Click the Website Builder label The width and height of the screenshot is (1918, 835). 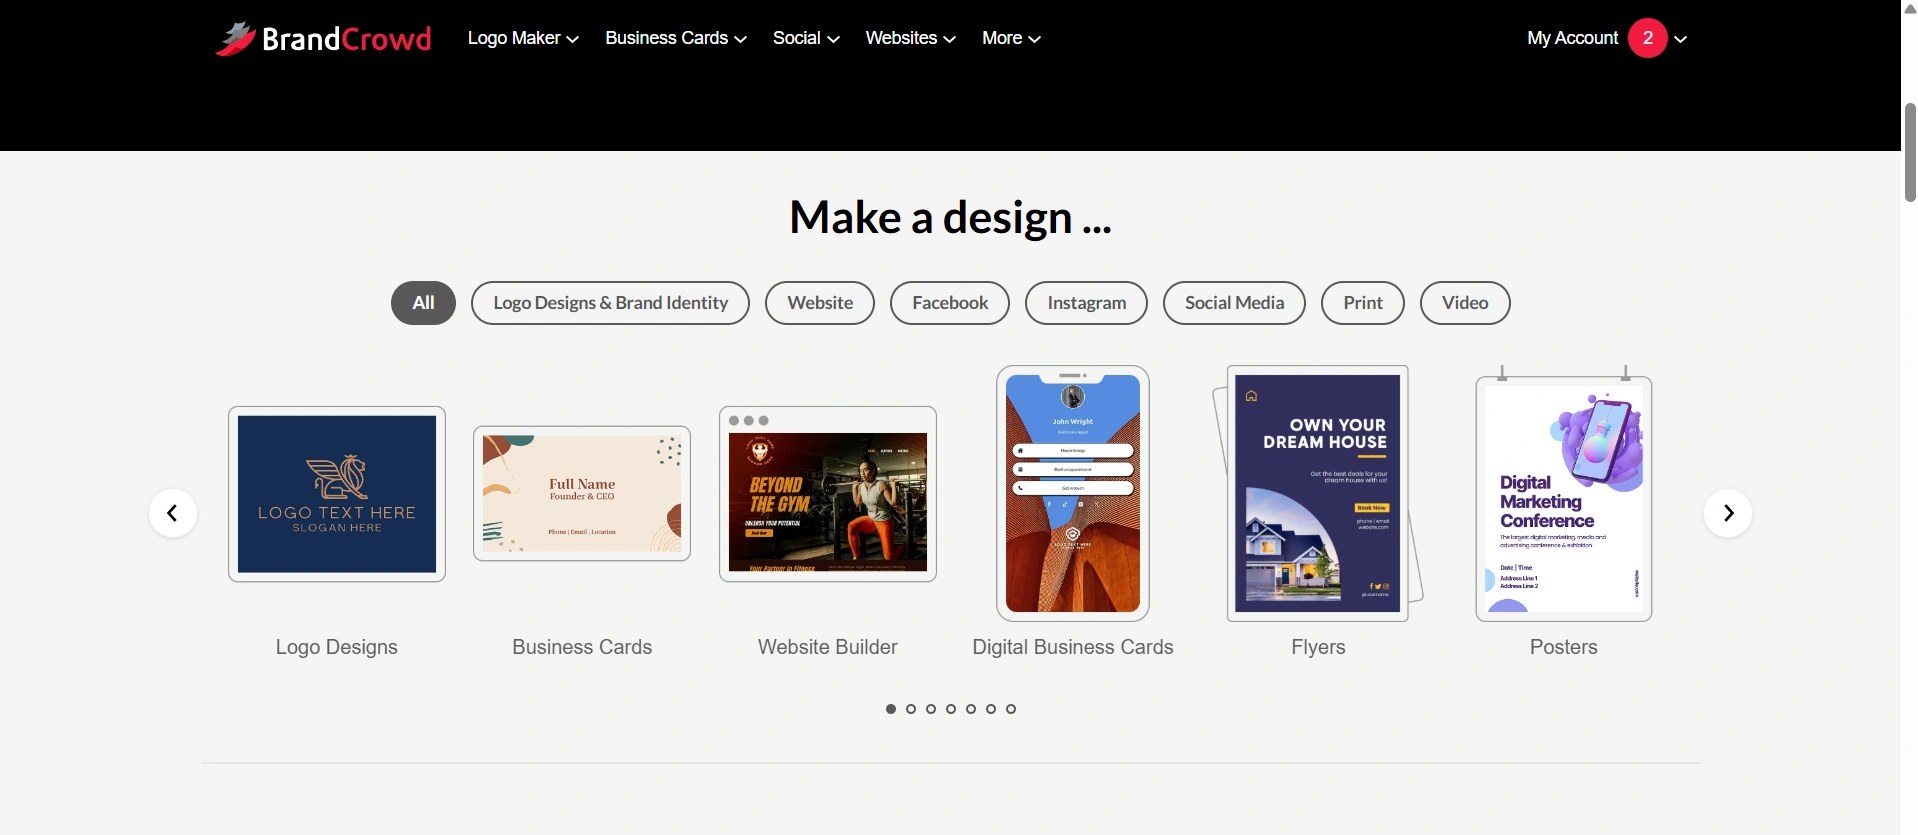828,647
